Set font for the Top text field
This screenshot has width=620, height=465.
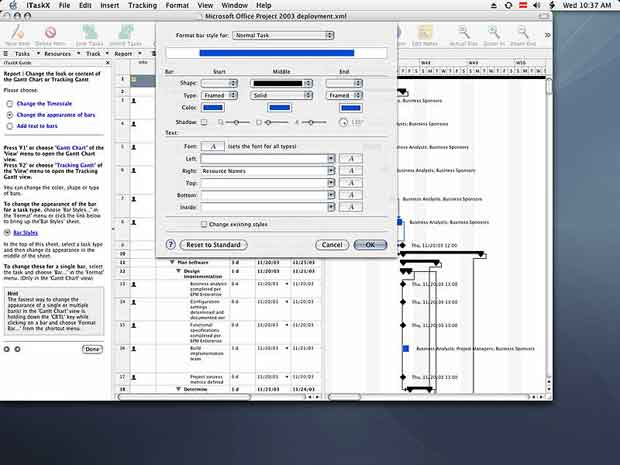point(350,183)
